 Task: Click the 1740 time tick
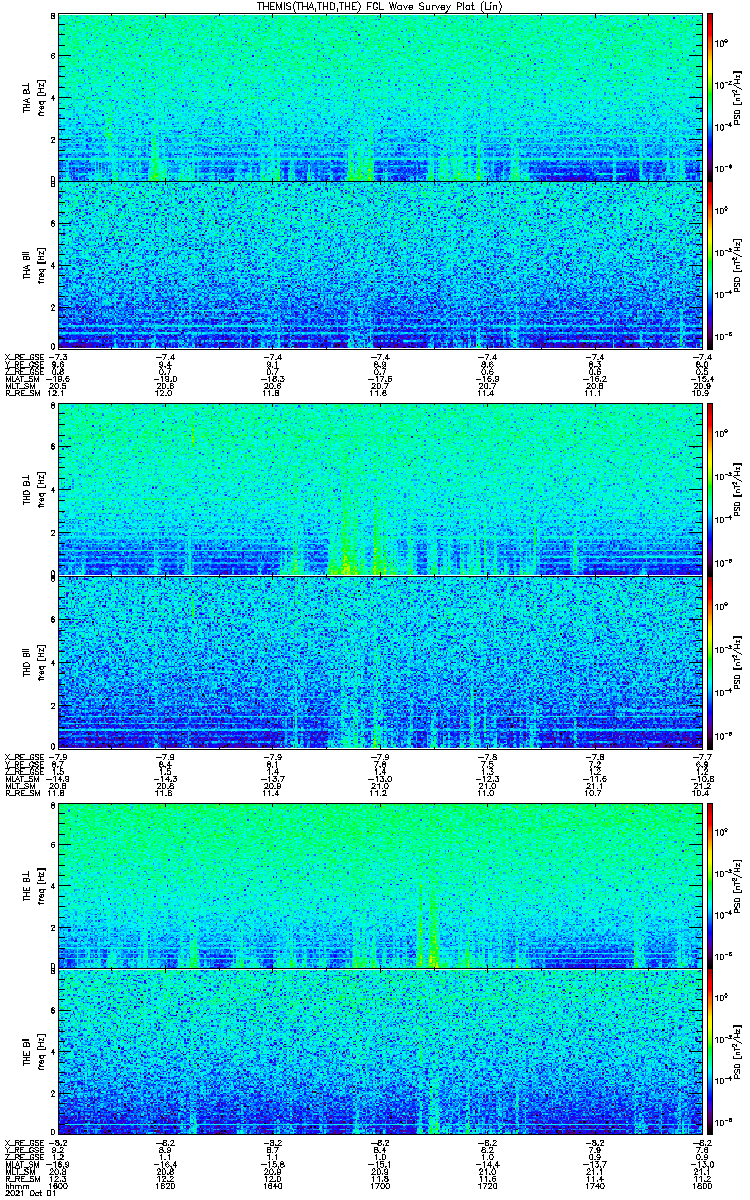pos(594,1187)
